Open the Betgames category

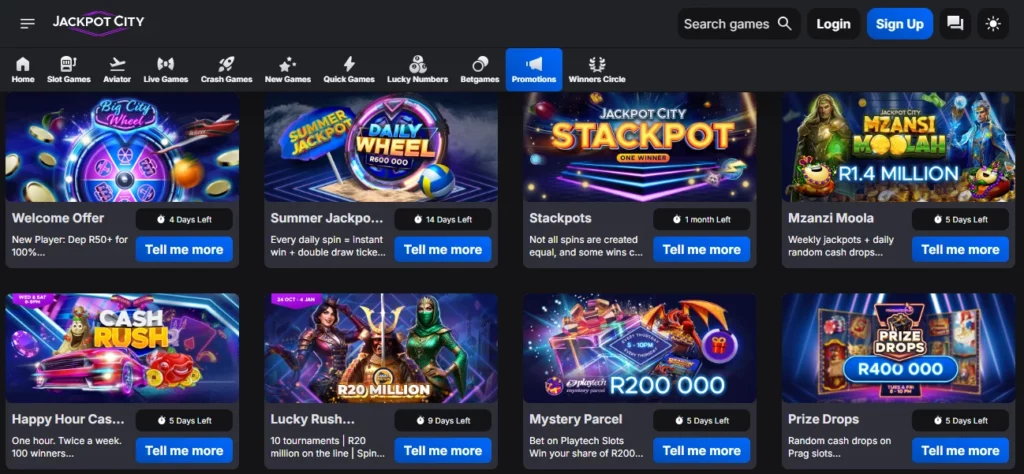[x=480, y=69]
